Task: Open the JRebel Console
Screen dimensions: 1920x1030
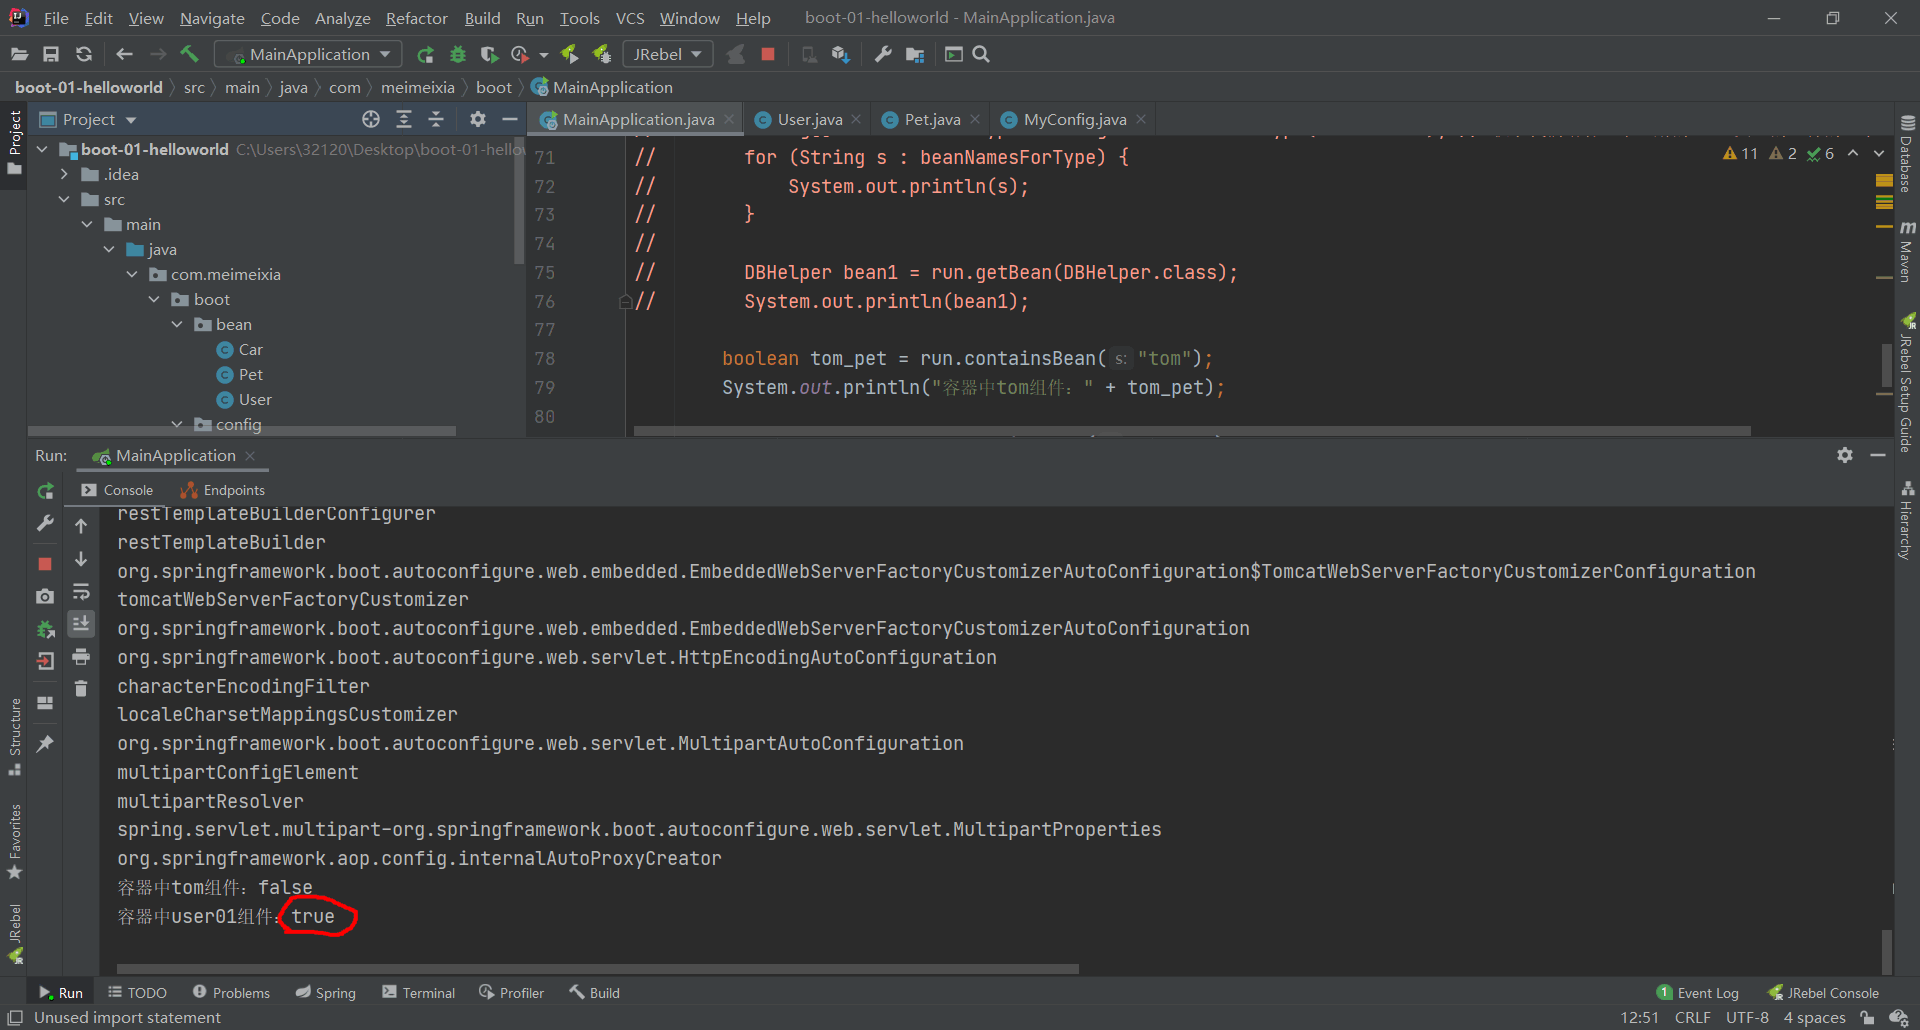Action: 1823,993
